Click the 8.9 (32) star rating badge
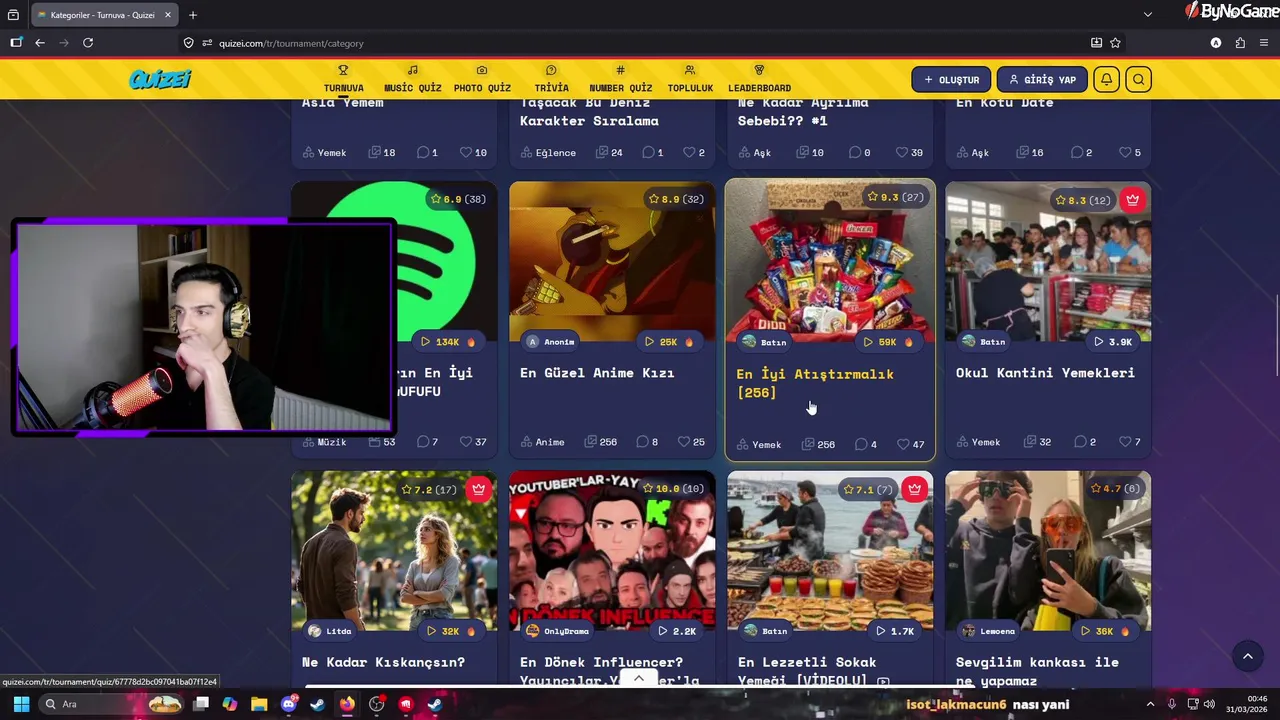This screenshot has height=720, width=1280. coord(677,199)
